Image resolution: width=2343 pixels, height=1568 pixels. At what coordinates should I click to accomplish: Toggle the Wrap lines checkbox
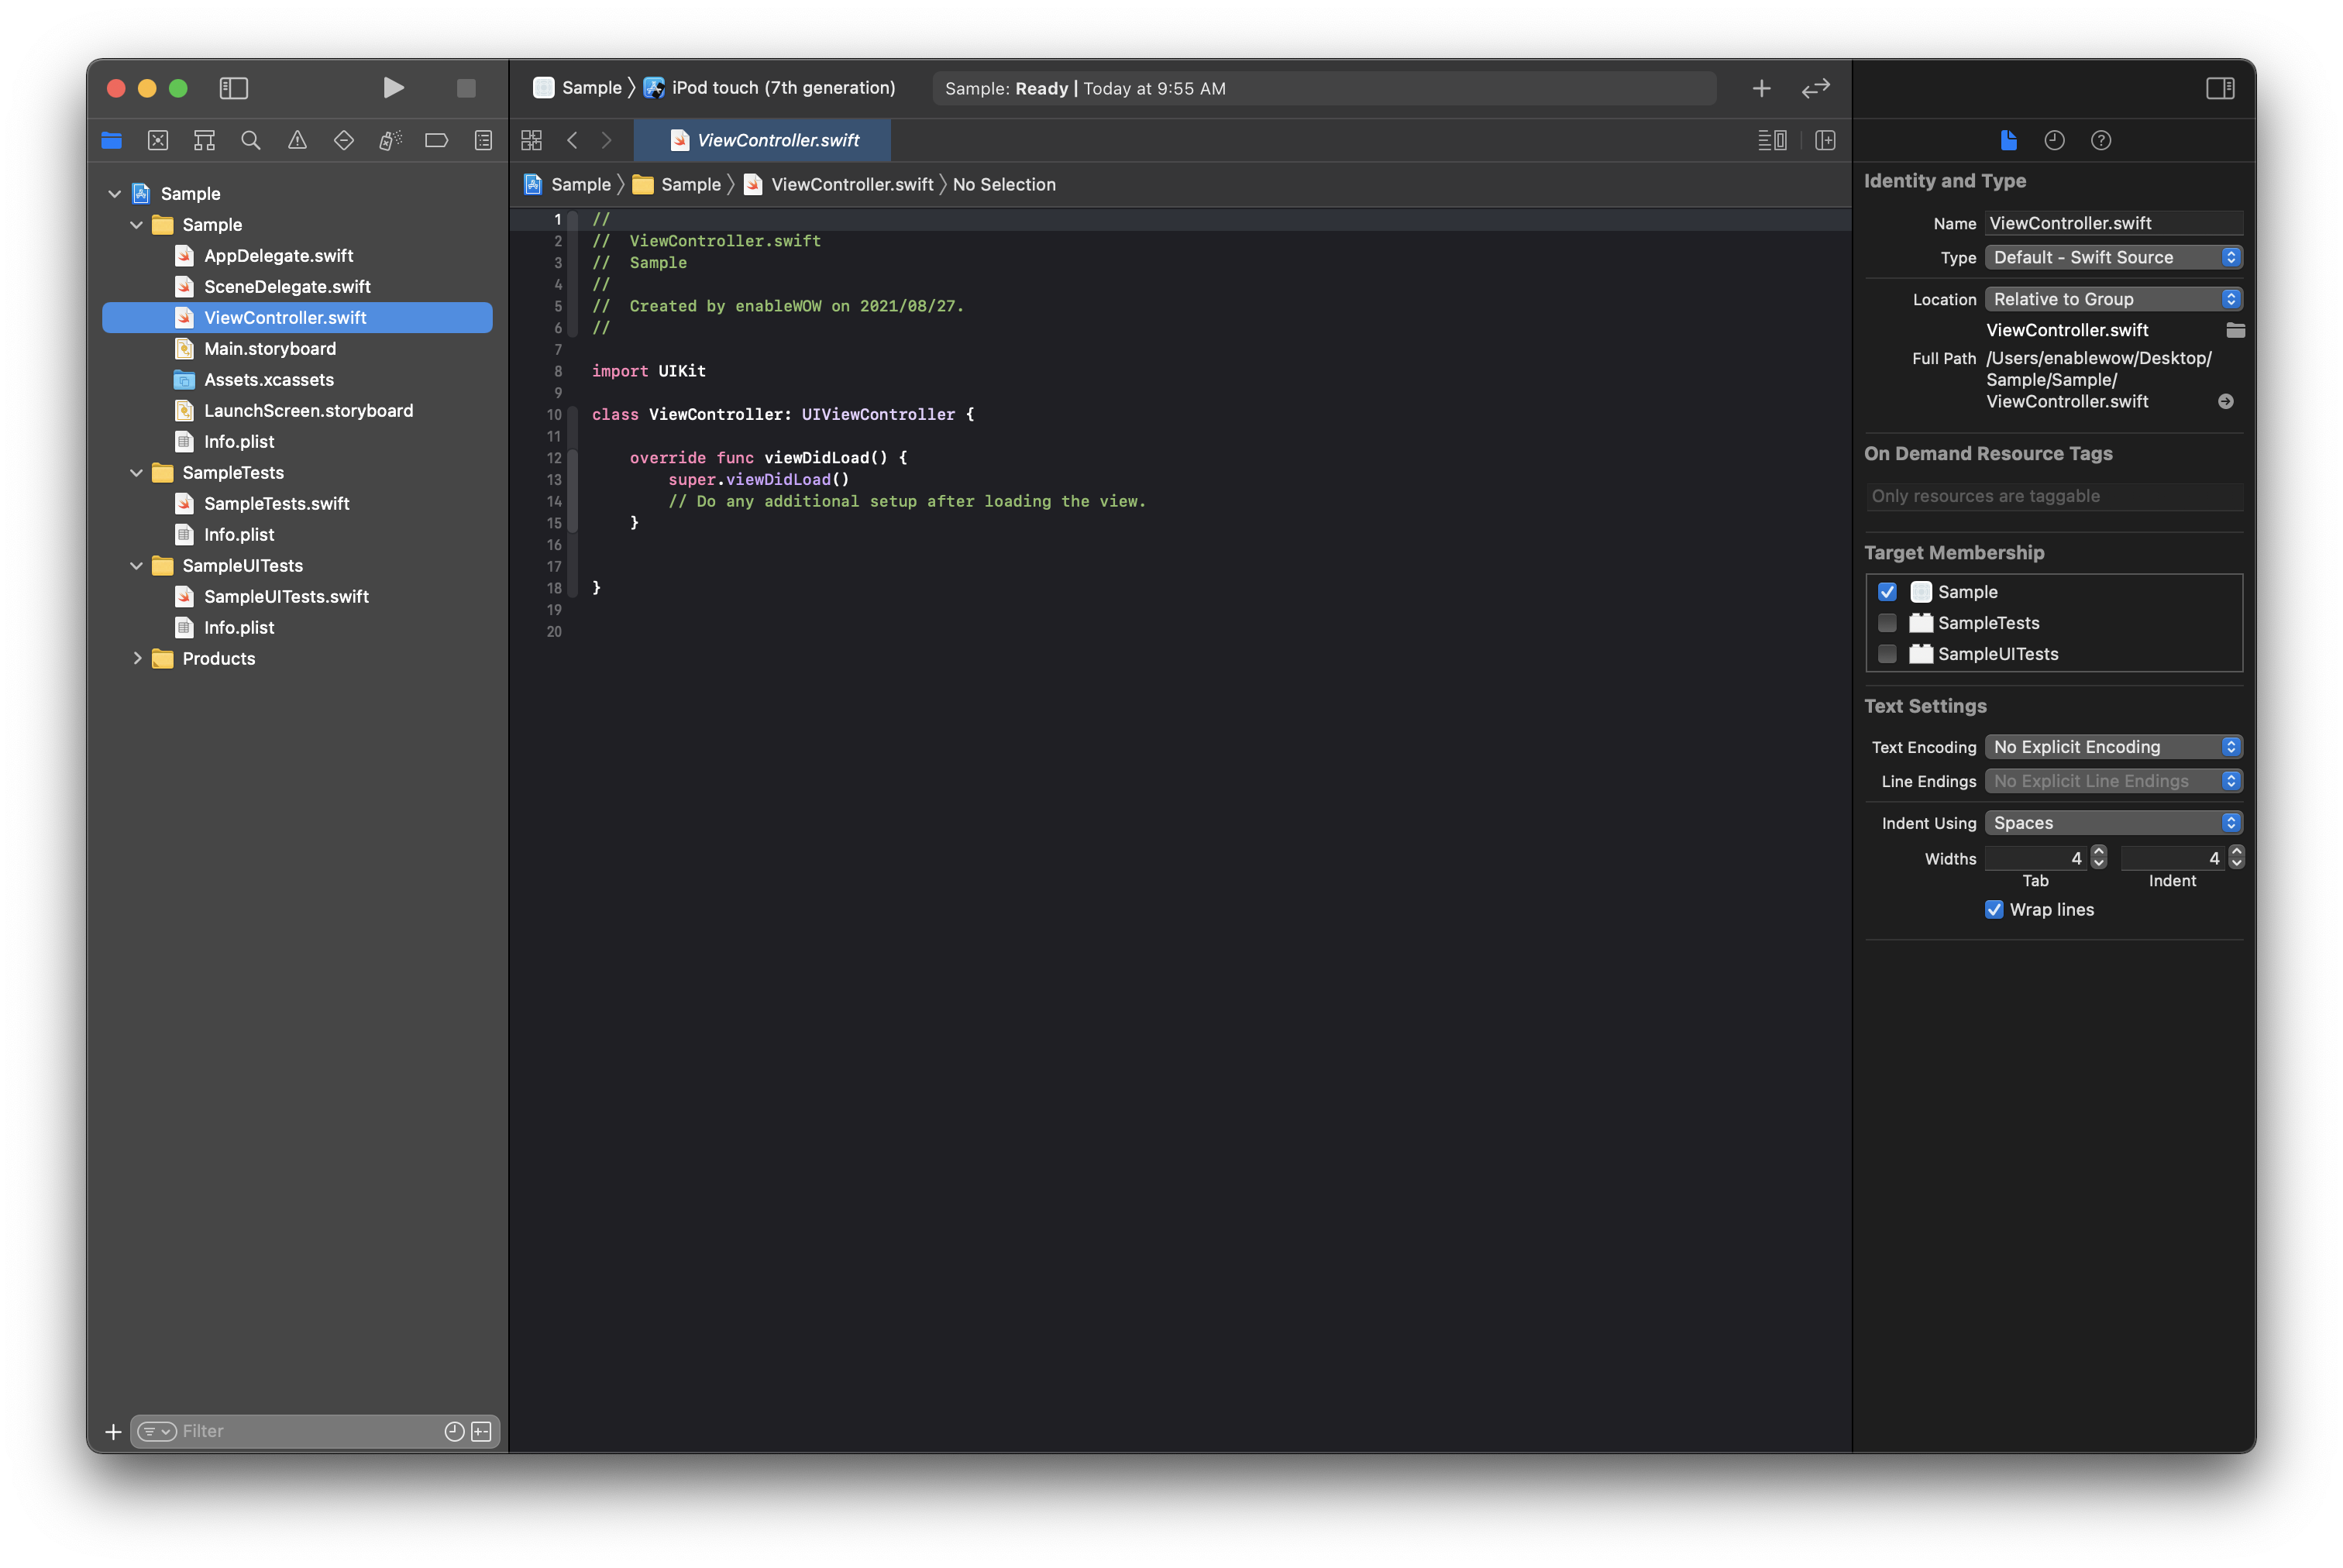click(1994, 909)
